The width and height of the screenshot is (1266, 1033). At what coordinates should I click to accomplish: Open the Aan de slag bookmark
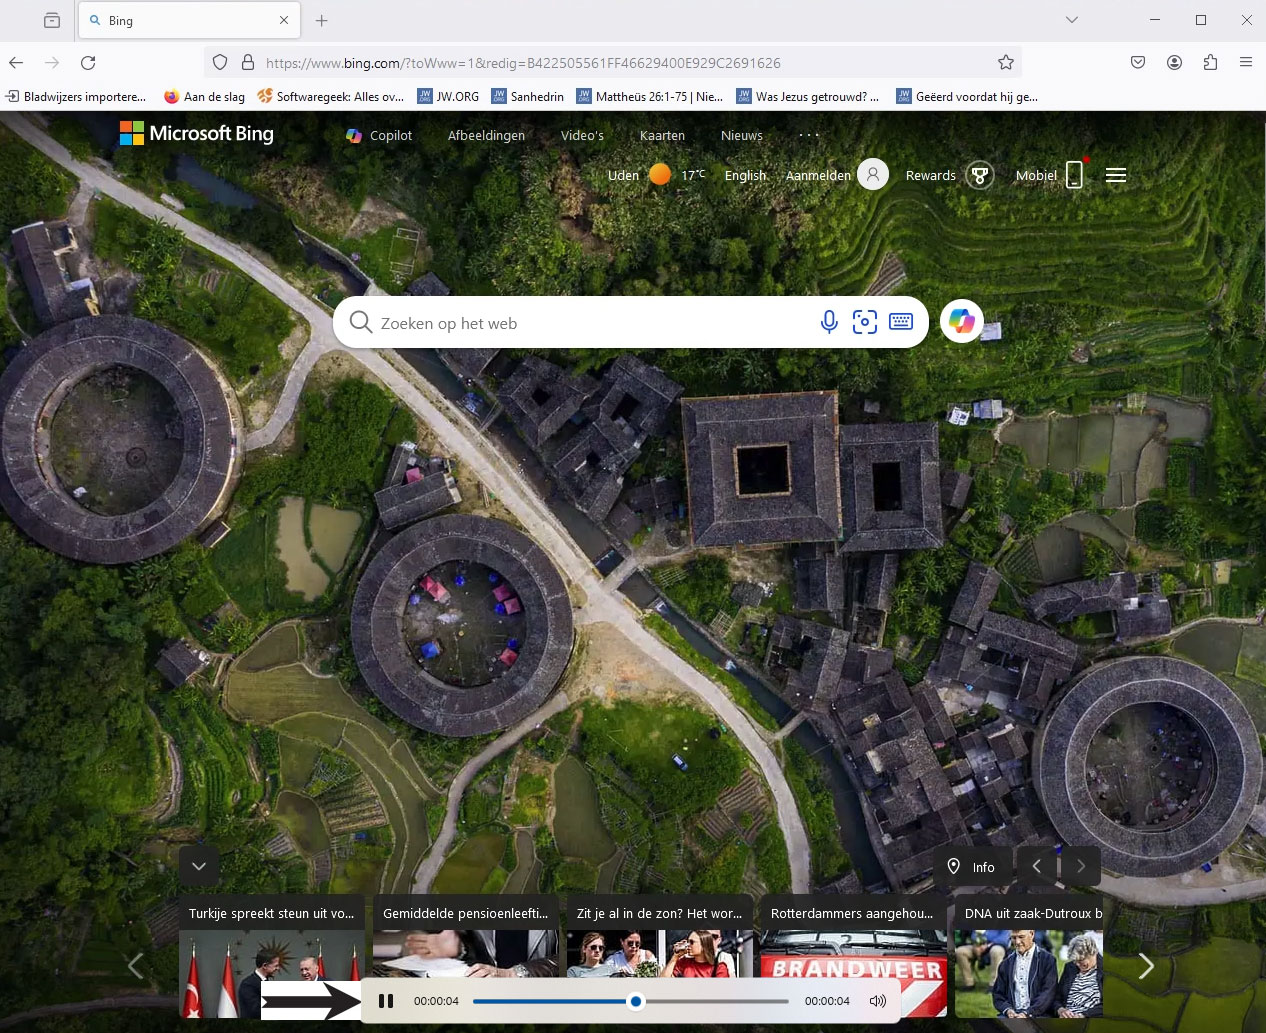tap(205, 96)
